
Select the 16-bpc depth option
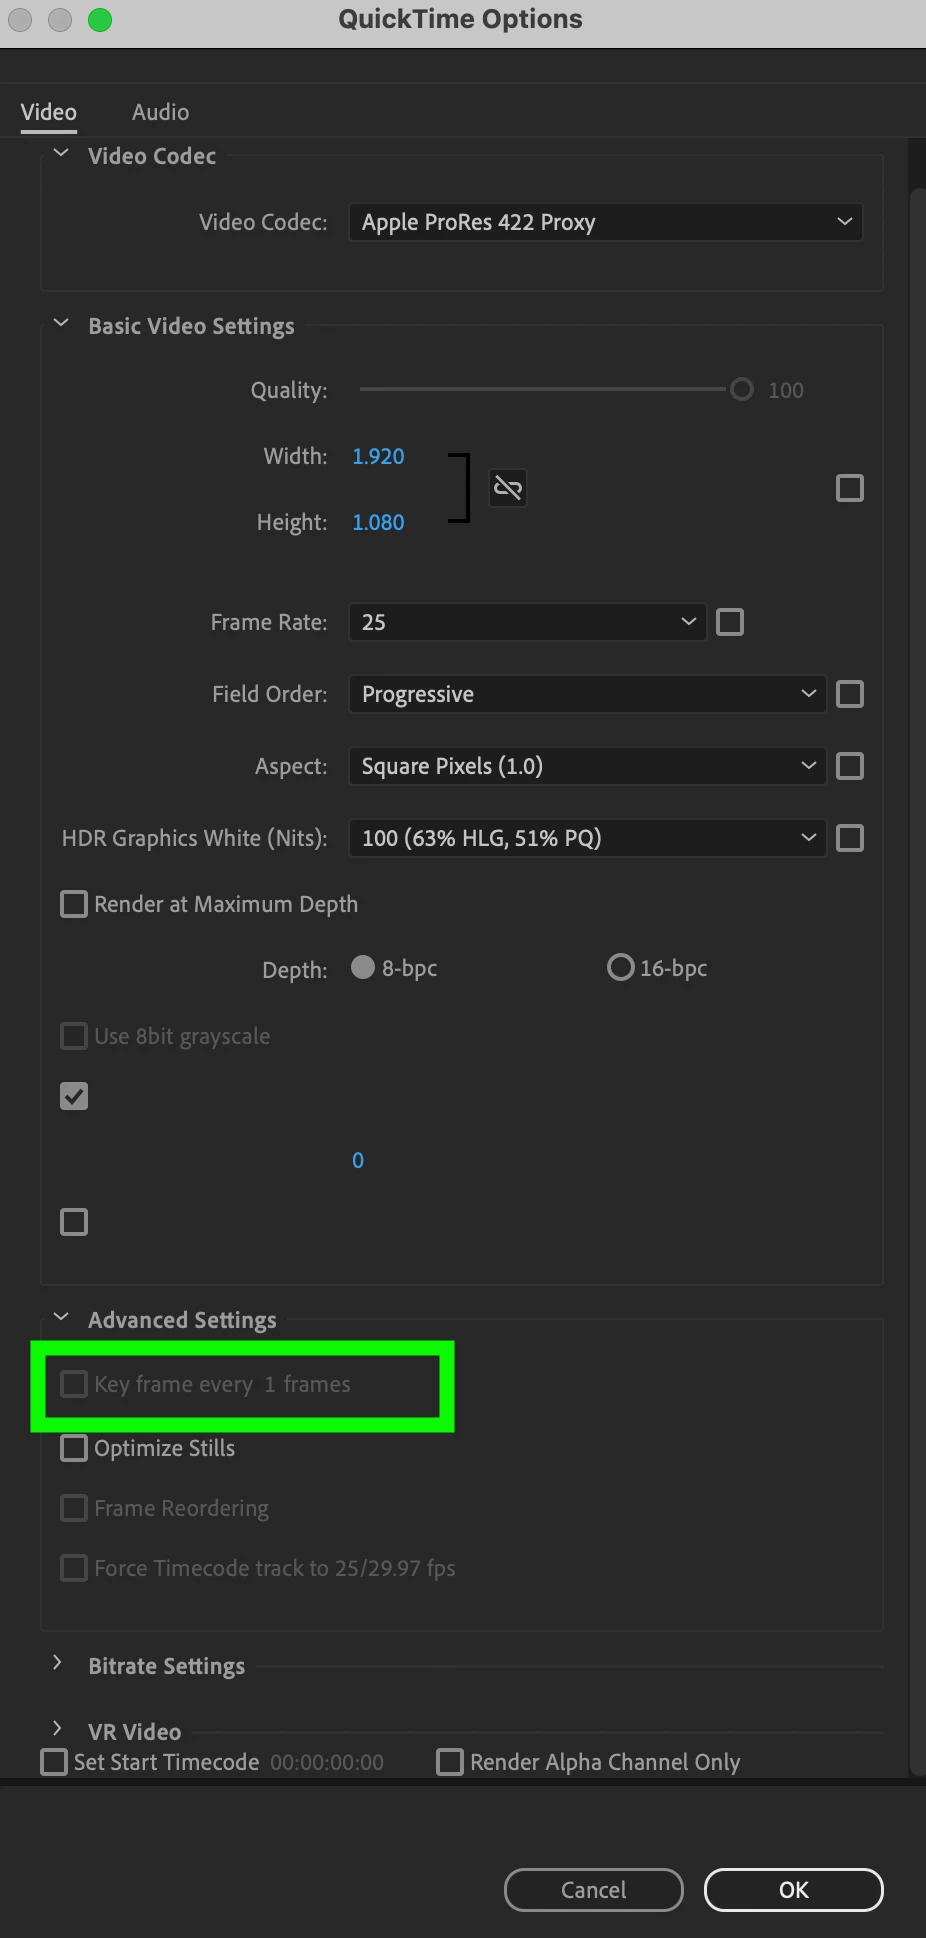click(620, 967)
